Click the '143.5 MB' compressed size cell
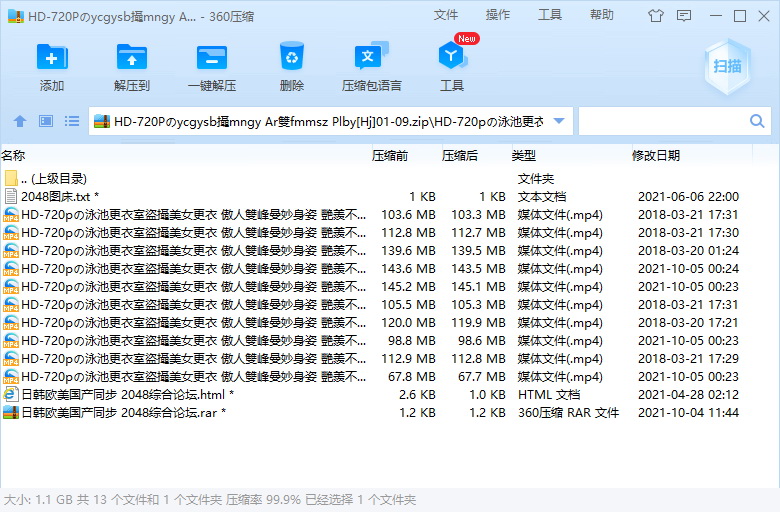 click(479, 269)
